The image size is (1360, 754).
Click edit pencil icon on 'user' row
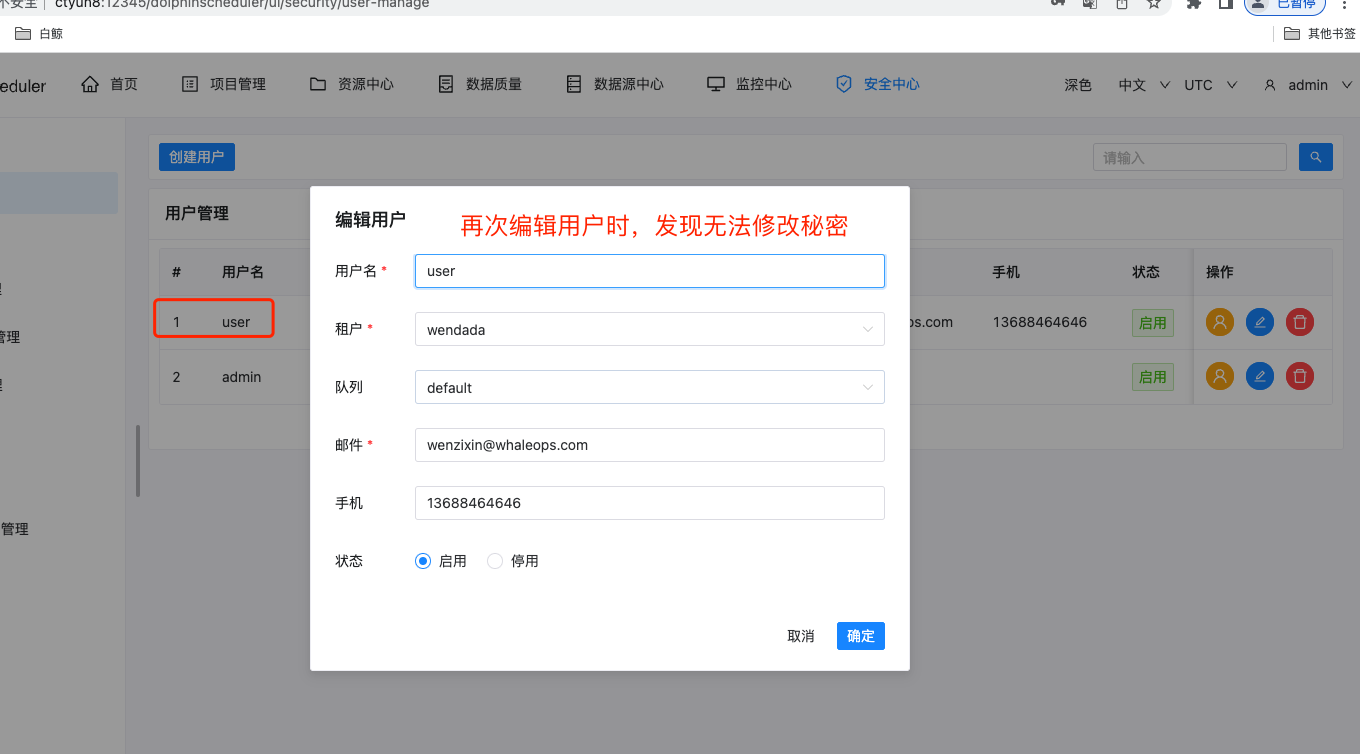coord(1259,321)
